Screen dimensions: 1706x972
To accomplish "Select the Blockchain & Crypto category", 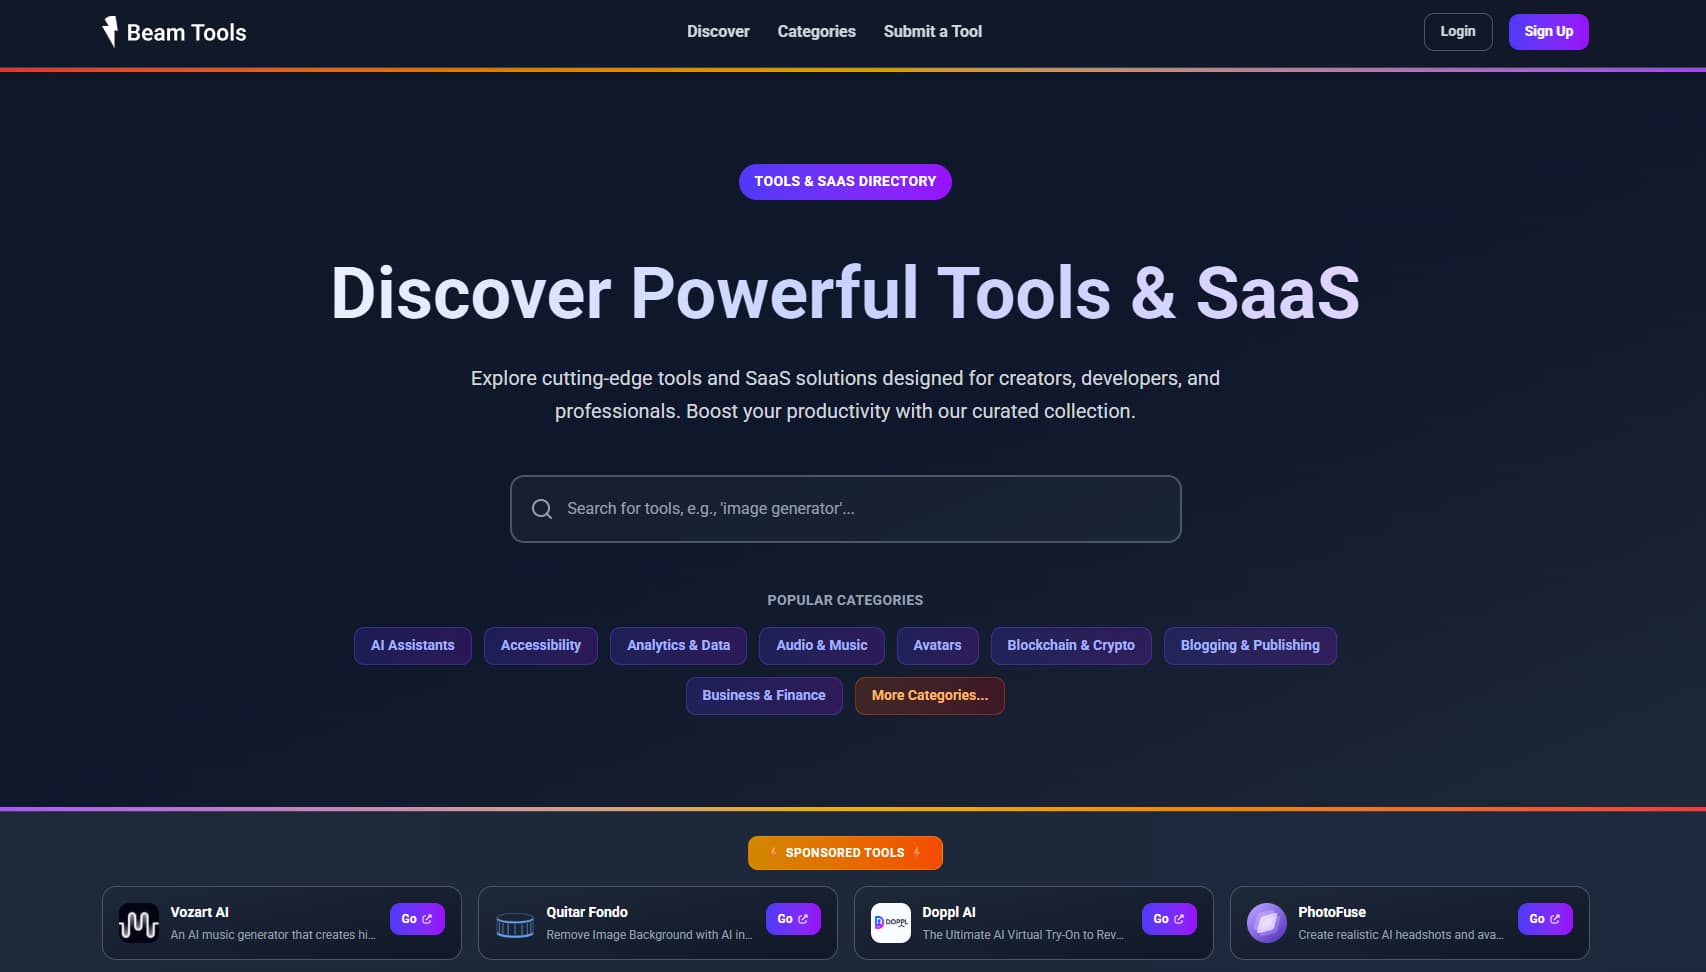I will [1070, 645].
